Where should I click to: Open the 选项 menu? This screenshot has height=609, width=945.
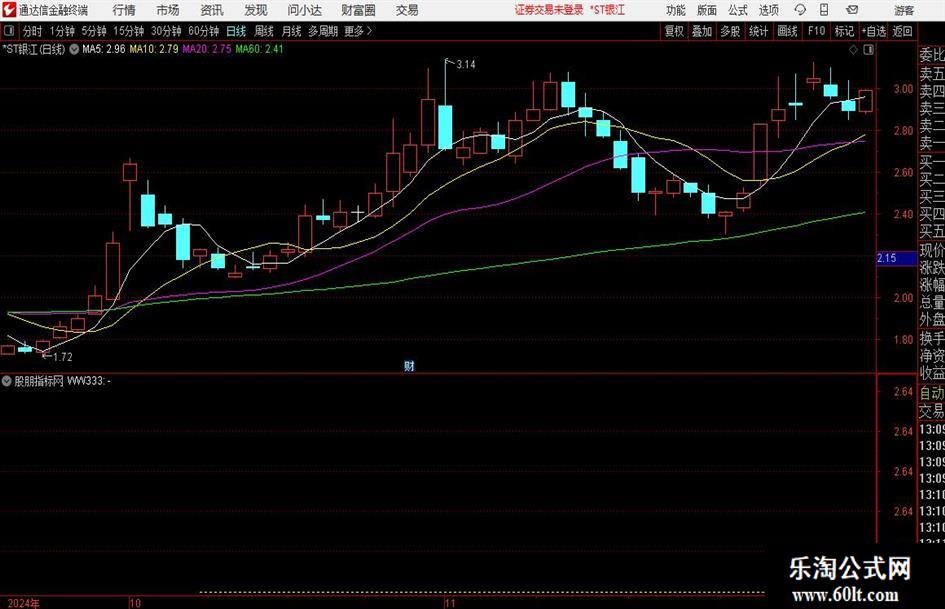[768, 10]
